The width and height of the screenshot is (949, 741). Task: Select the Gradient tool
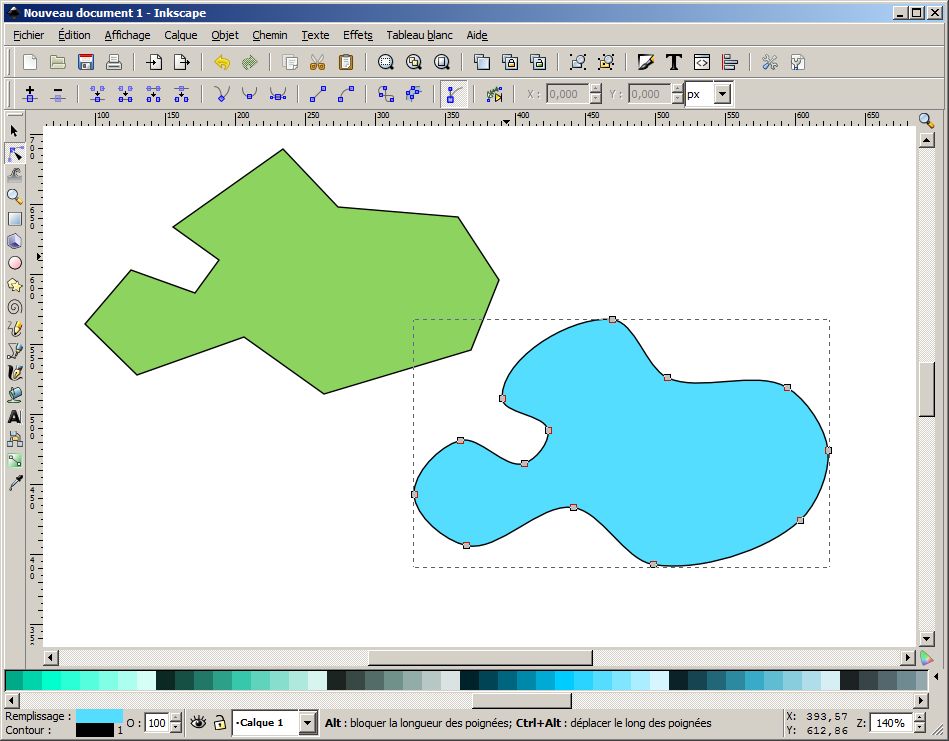point(15,461)
